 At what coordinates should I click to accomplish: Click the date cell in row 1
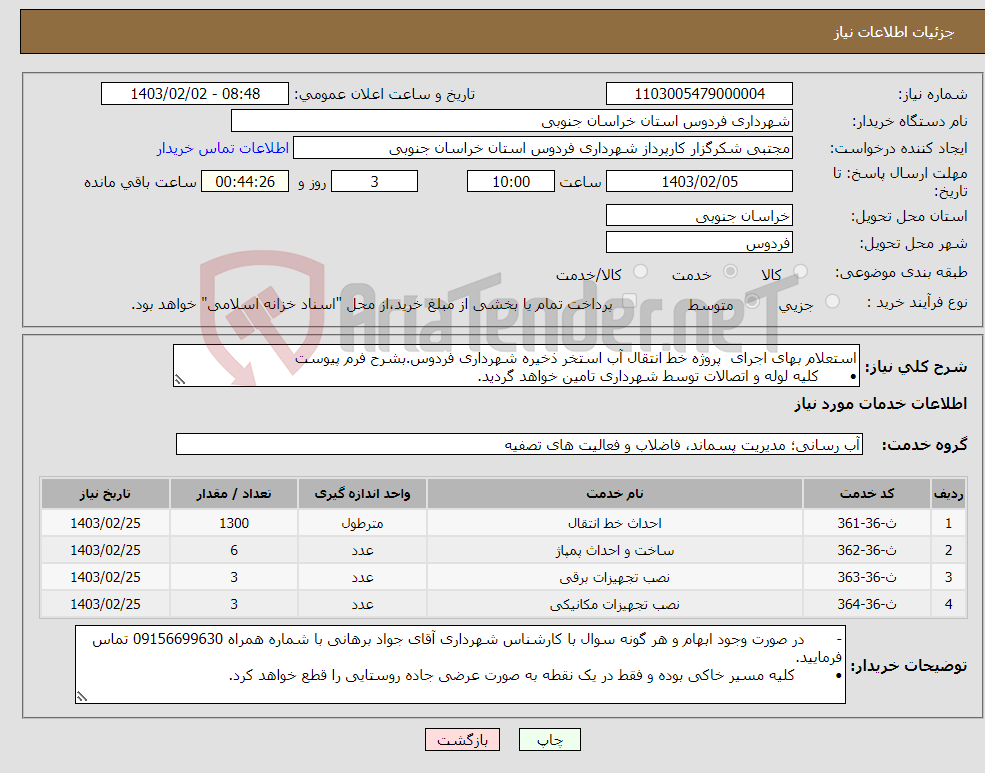click(x=106, y=523)
